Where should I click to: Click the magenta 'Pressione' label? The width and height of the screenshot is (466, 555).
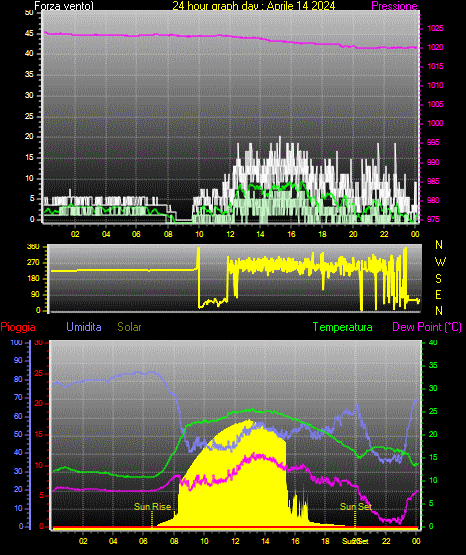pos(394,6)
